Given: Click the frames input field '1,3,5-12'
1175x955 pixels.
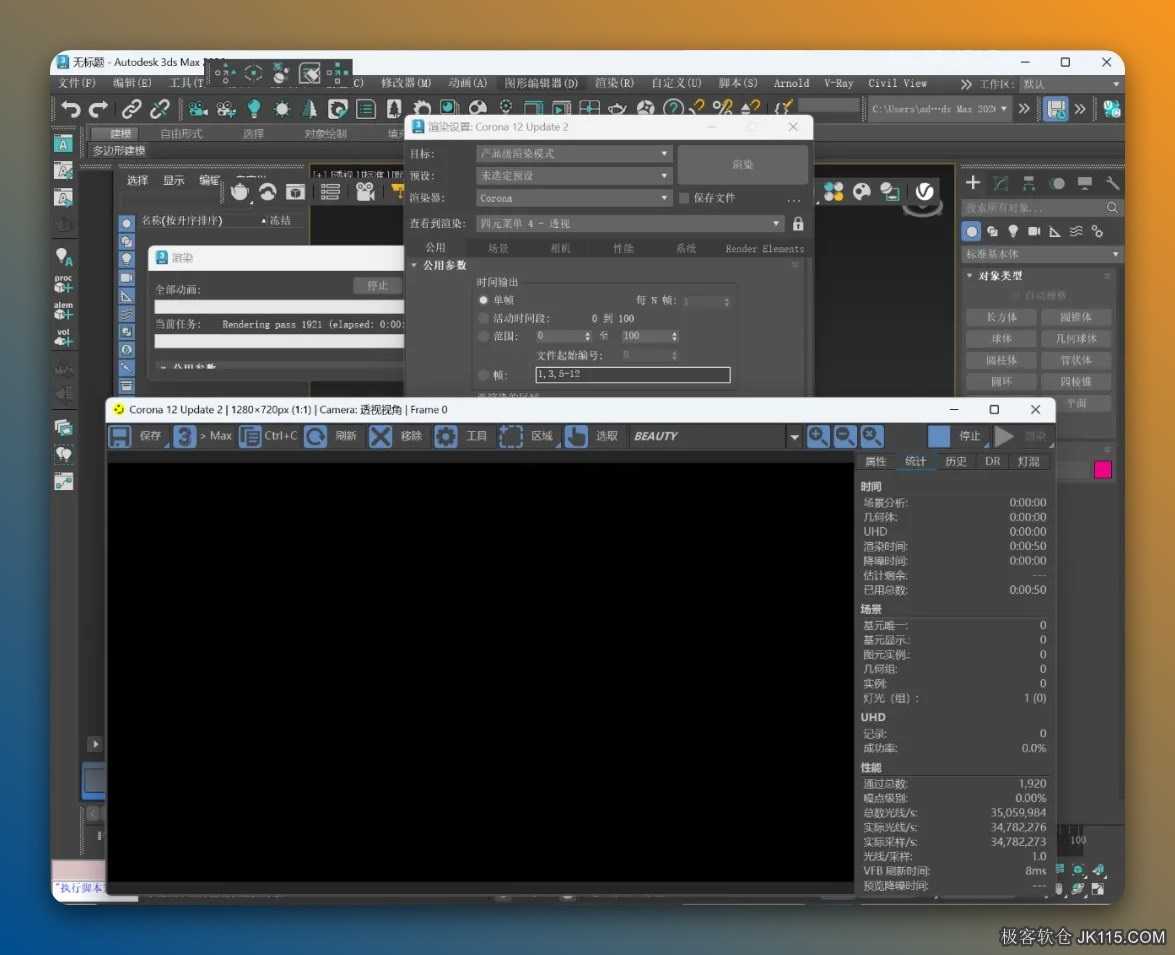Looking at the screenshot, I should click(632, 374).
